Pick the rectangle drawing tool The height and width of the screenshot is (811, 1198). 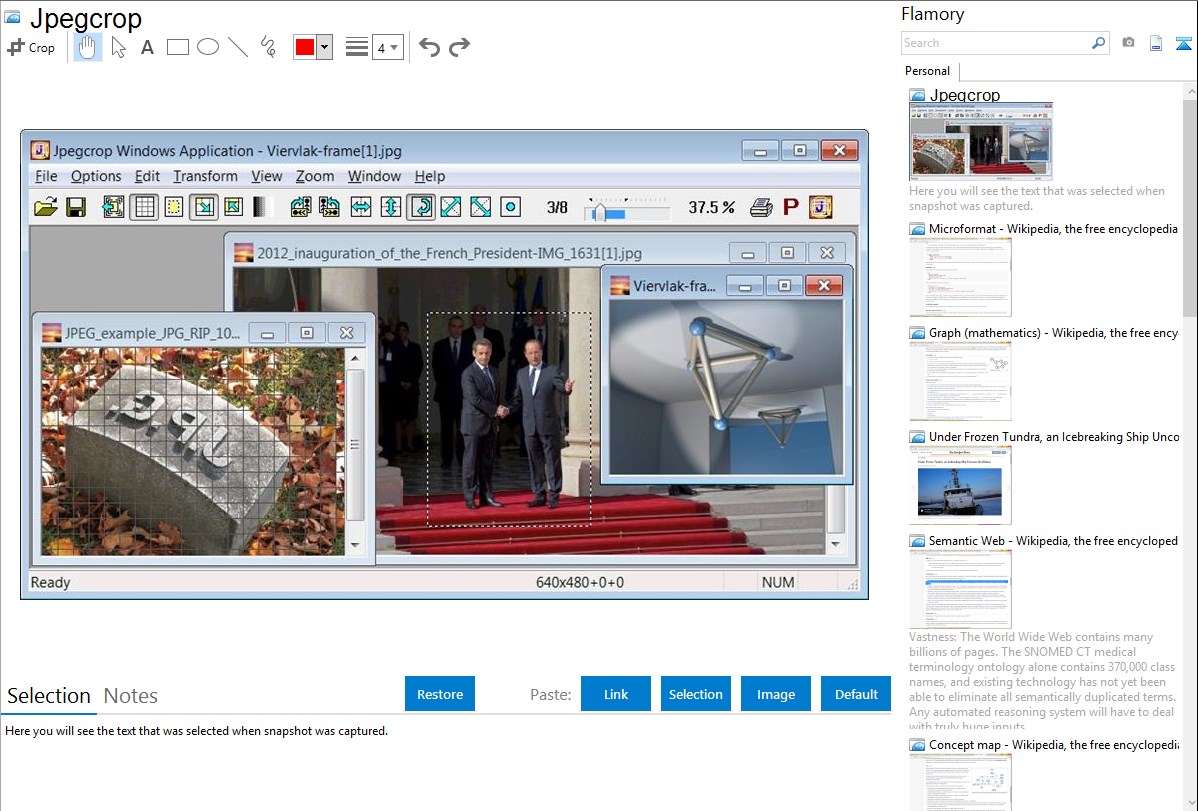click(177, 47)
